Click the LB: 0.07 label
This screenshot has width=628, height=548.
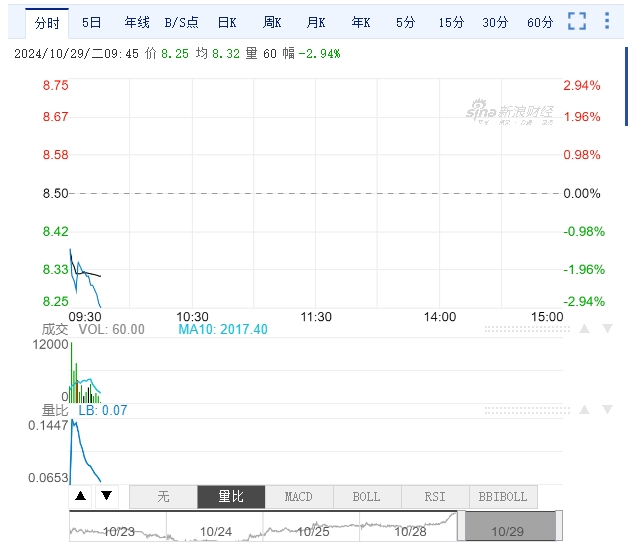(103, 410)
